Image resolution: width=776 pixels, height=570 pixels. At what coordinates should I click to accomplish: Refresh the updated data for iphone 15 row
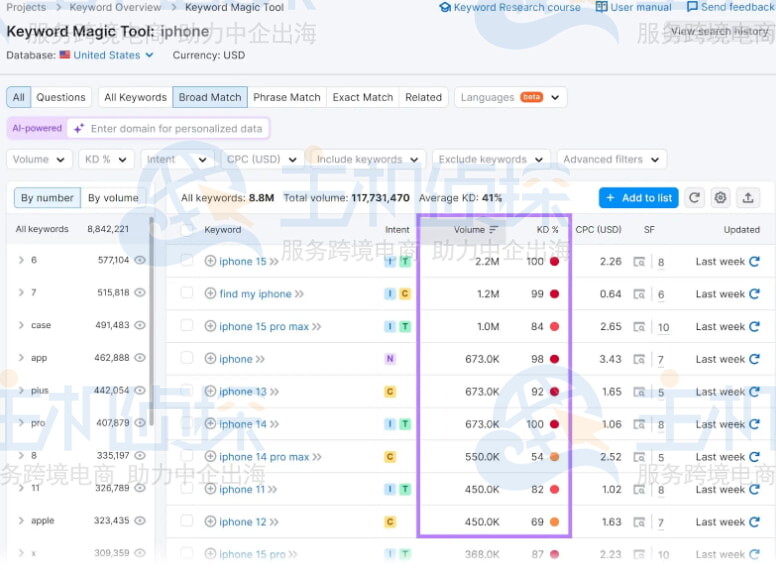point(754,262)
